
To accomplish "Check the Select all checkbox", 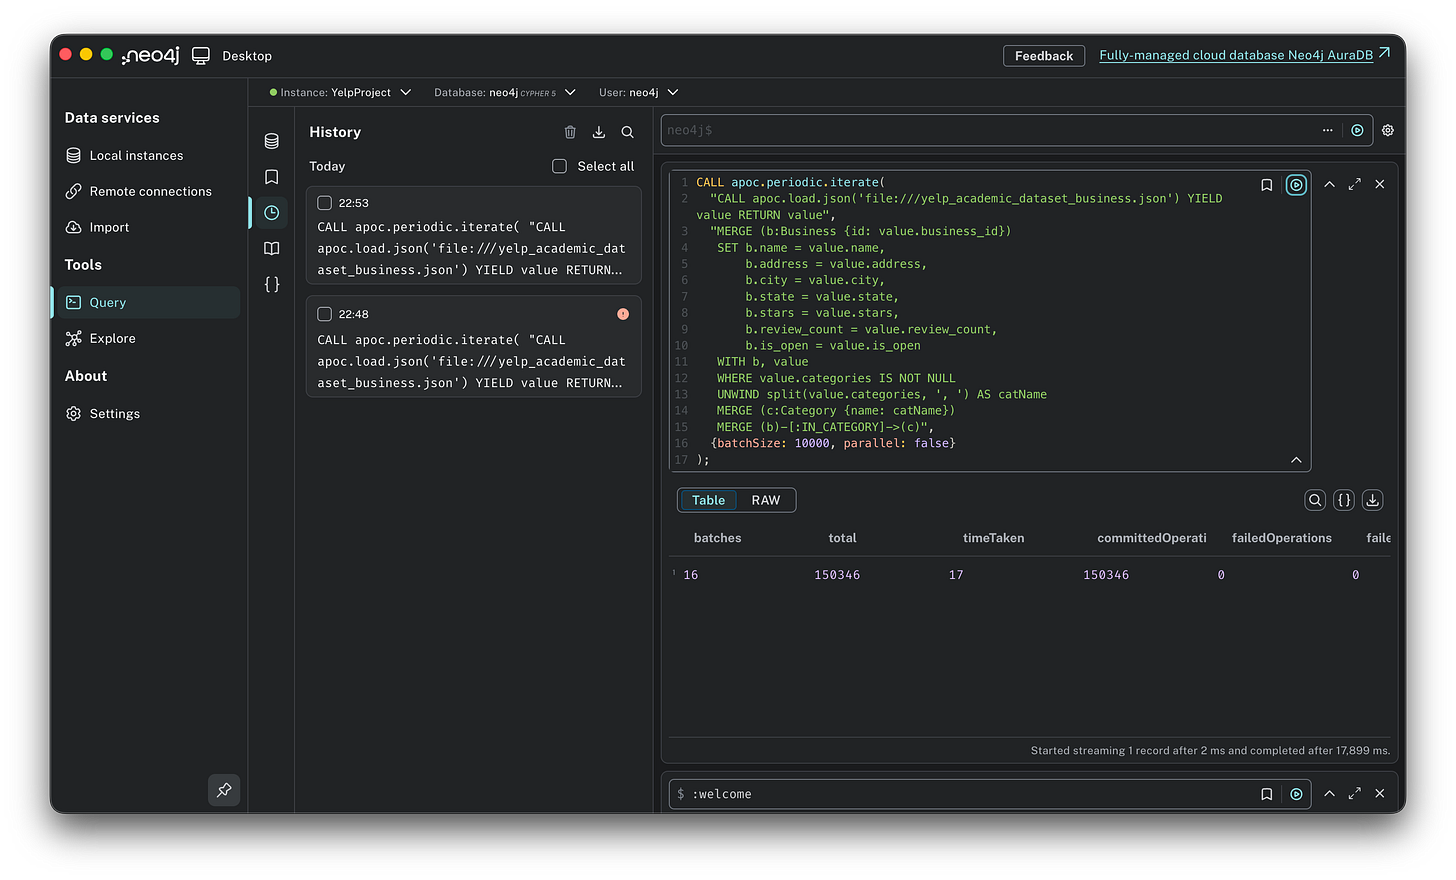I will tap(560, 166).
